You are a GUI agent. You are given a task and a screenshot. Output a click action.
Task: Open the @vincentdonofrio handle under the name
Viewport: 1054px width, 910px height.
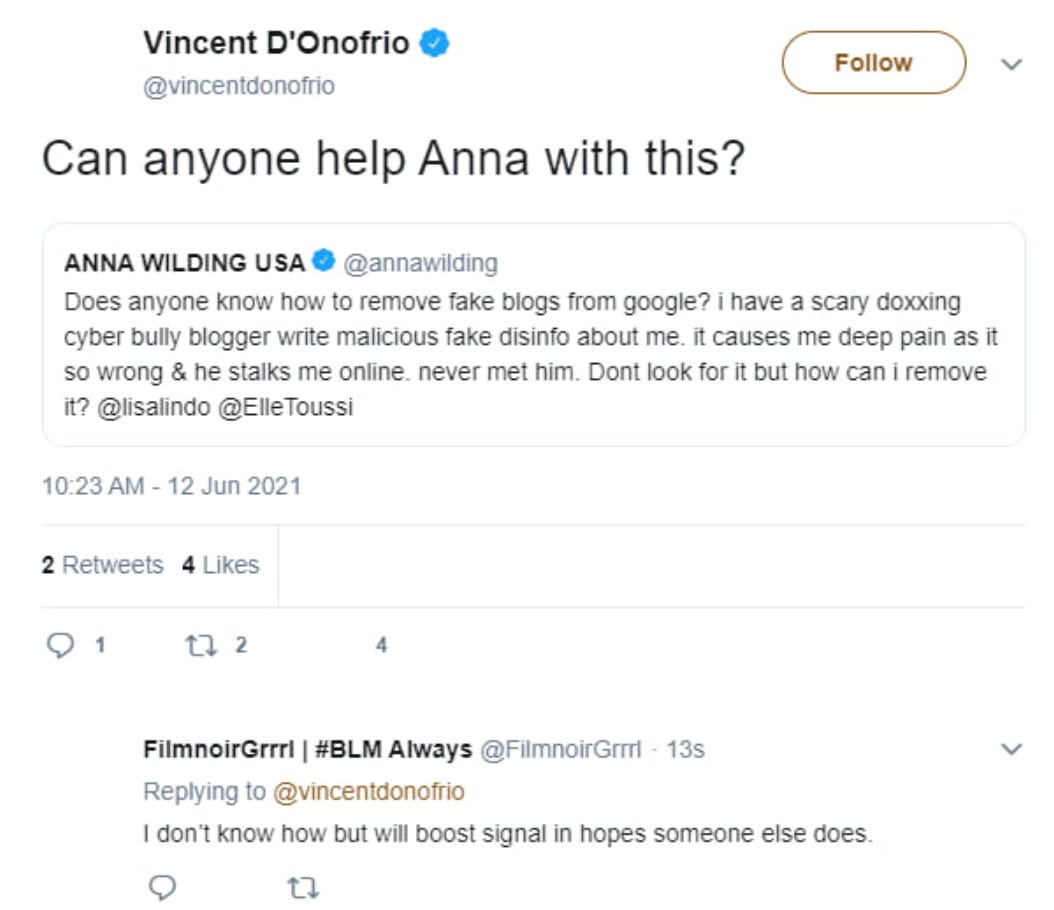click(x=239, y=86)
